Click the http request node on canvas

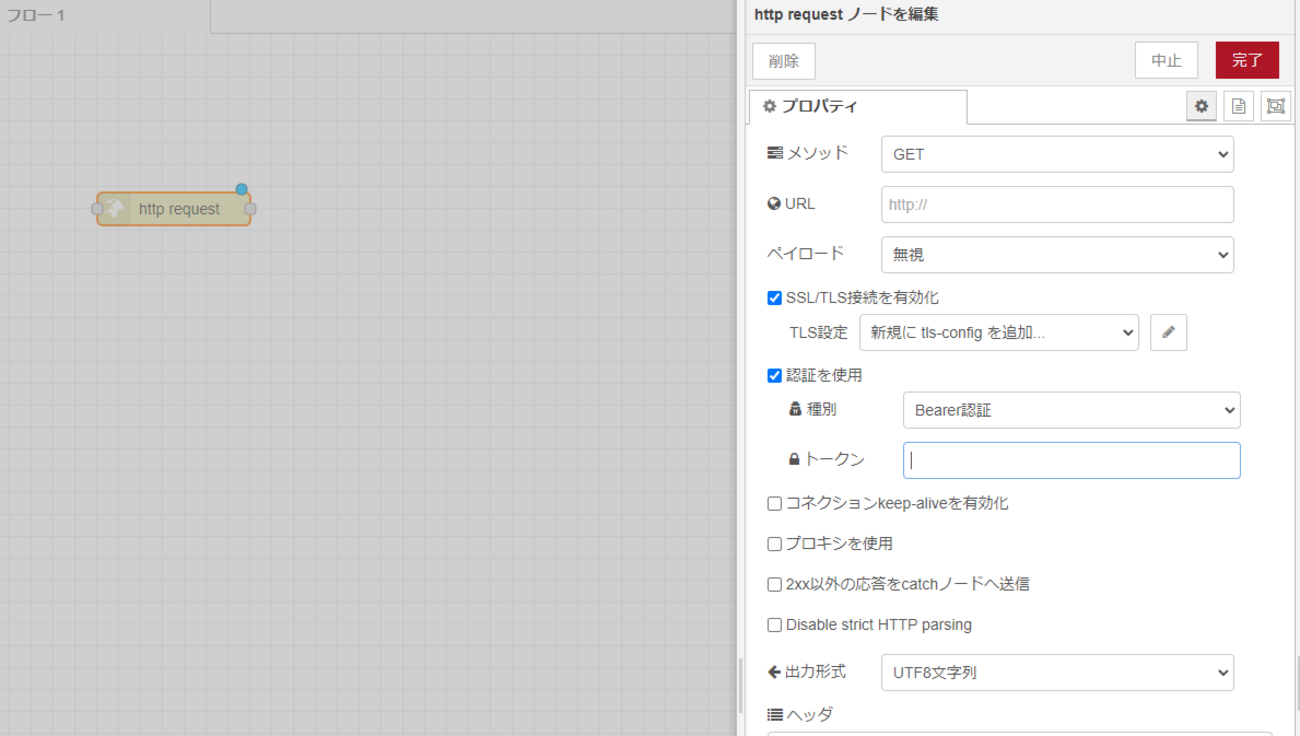(178, 209)
